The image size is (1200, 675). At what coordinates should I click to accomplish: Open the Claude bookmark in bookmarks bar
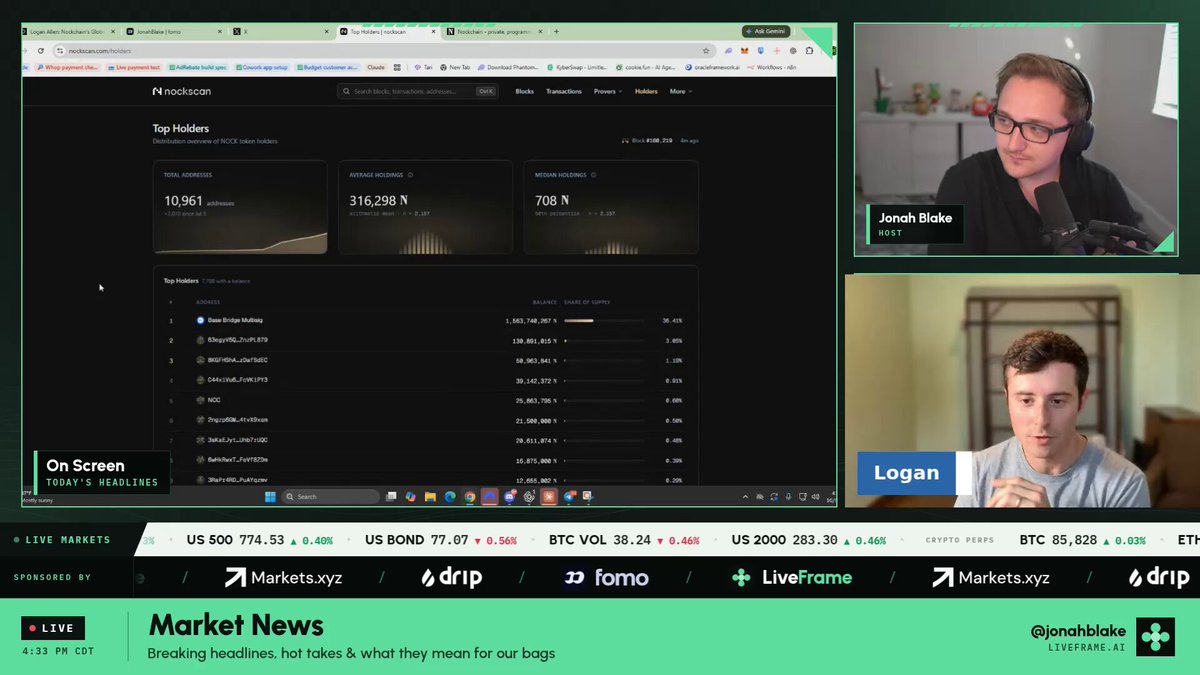(x=376, y=67)
